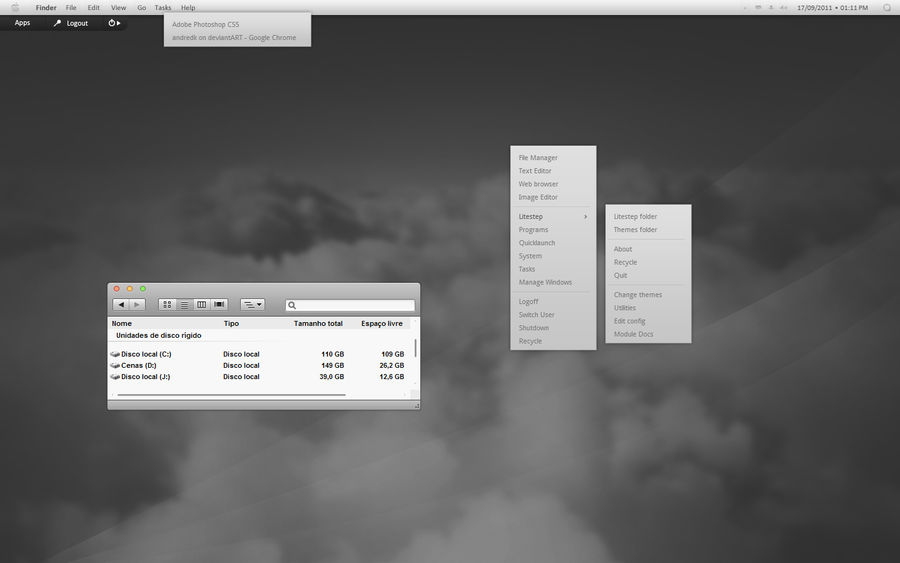The height and width of the screenshot is (563, 900).
Task: Click the horizontal scrollbar in file window
Action: pos(231,395)
